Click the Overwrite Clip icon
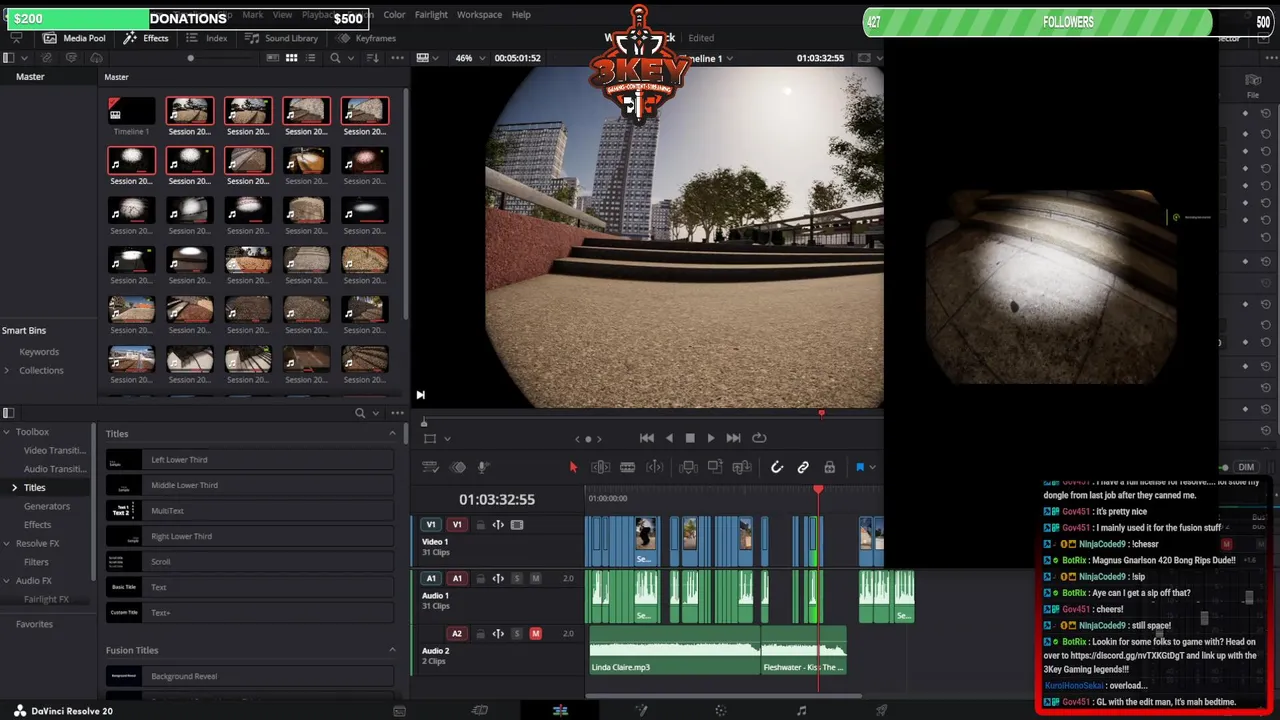The height and width of the screenshot is (720, 1280). 715,467
